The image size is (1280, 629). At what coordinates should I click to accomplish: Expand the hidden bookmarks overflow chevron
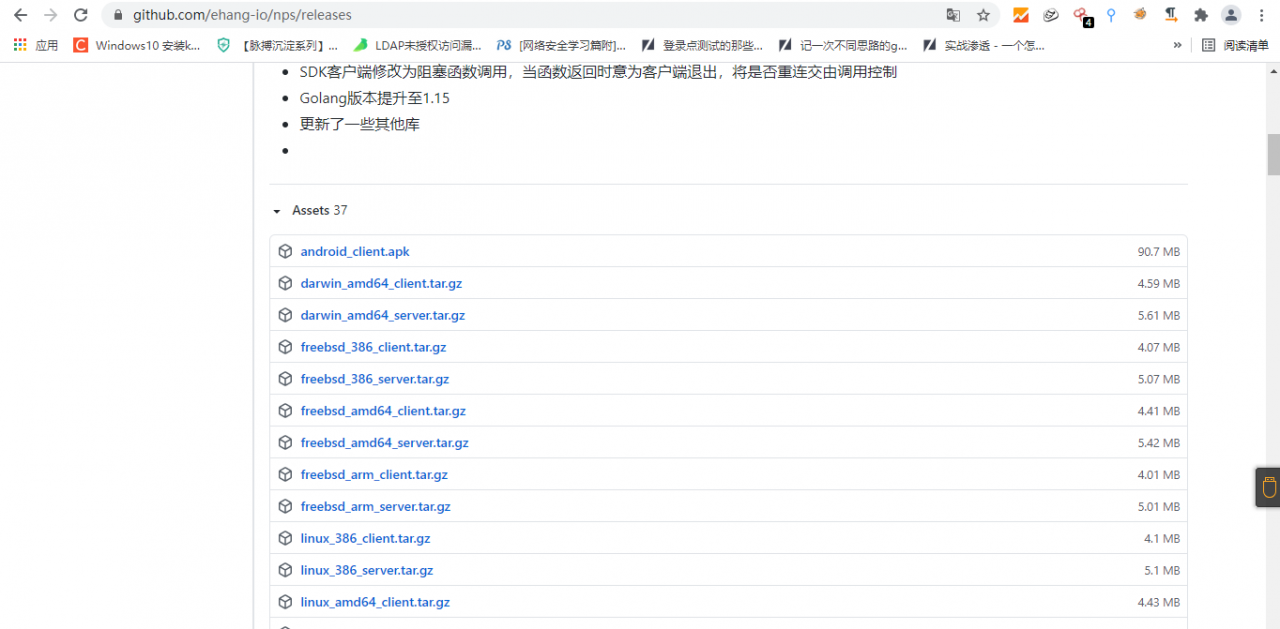[x=1177, y=45]
